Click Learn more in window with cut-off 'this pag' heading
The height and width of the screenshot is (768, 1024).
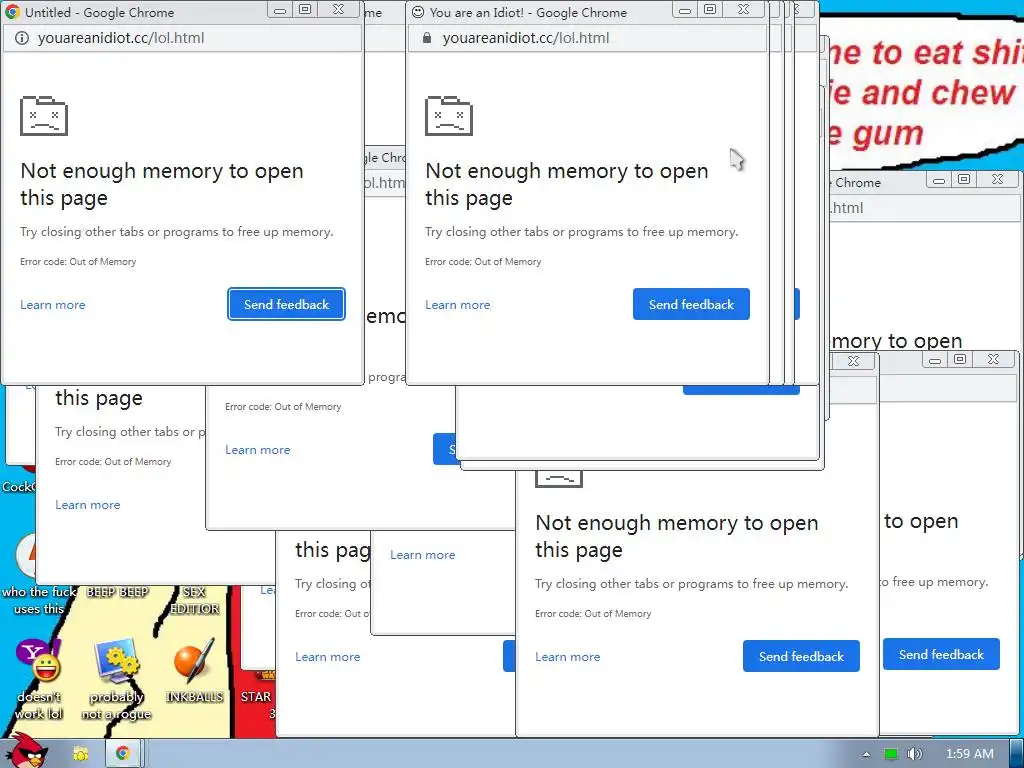coord(327,657)
